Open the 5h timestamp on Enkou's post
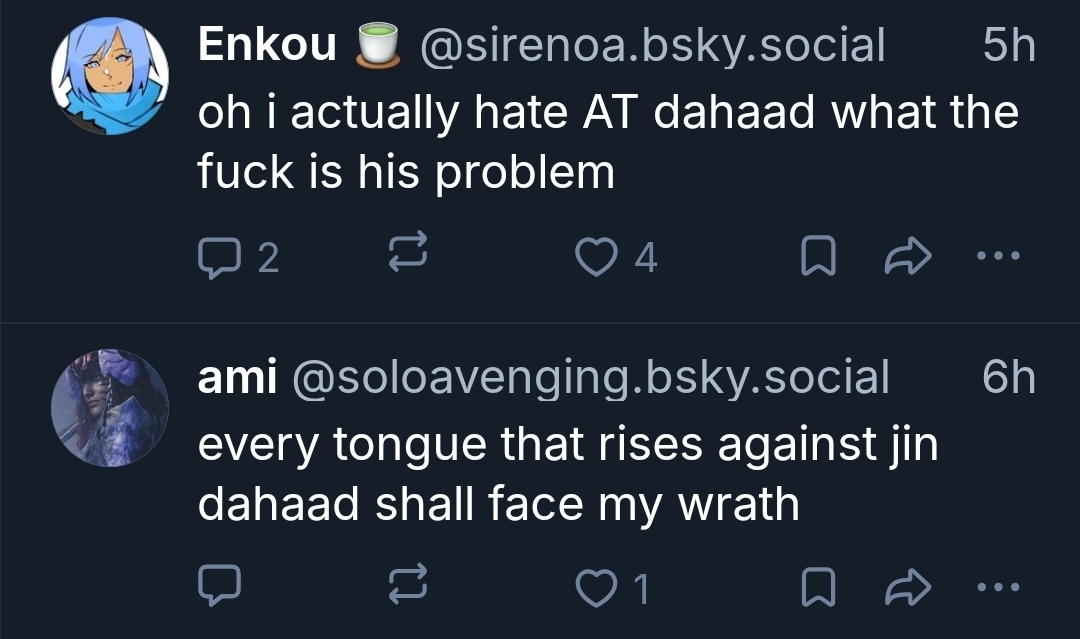Screen dimensions: 1080x639 click(x=1008, y=46)
